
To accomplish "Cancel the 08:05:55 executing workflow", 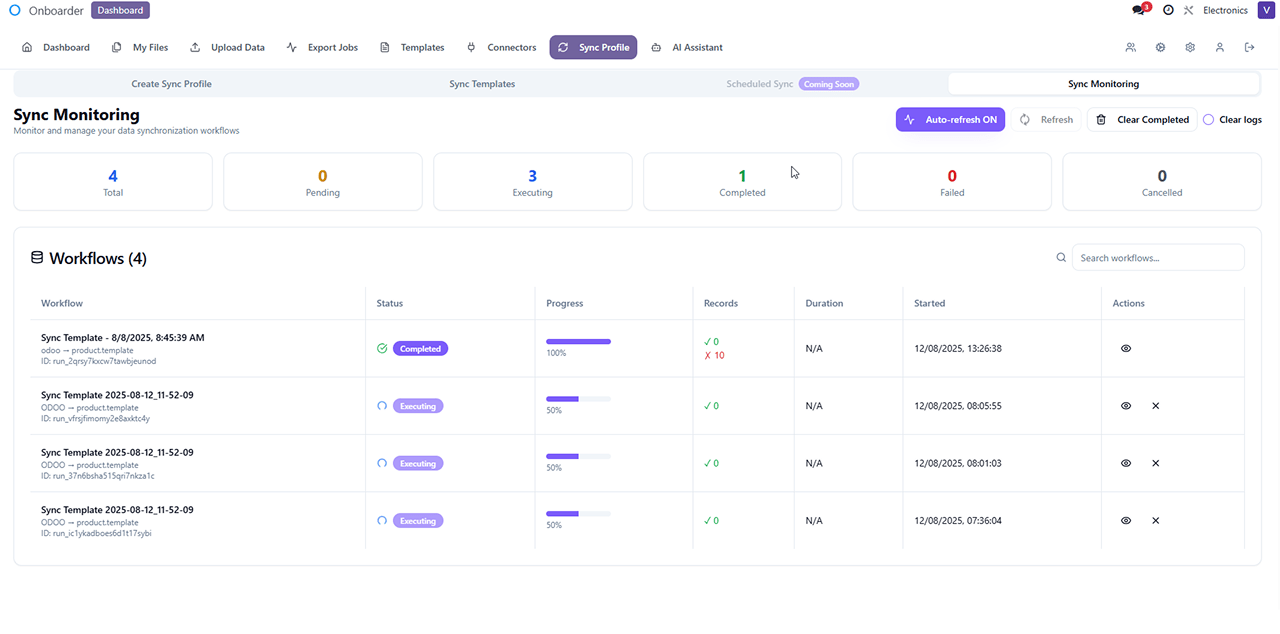I will (1155, 406).
